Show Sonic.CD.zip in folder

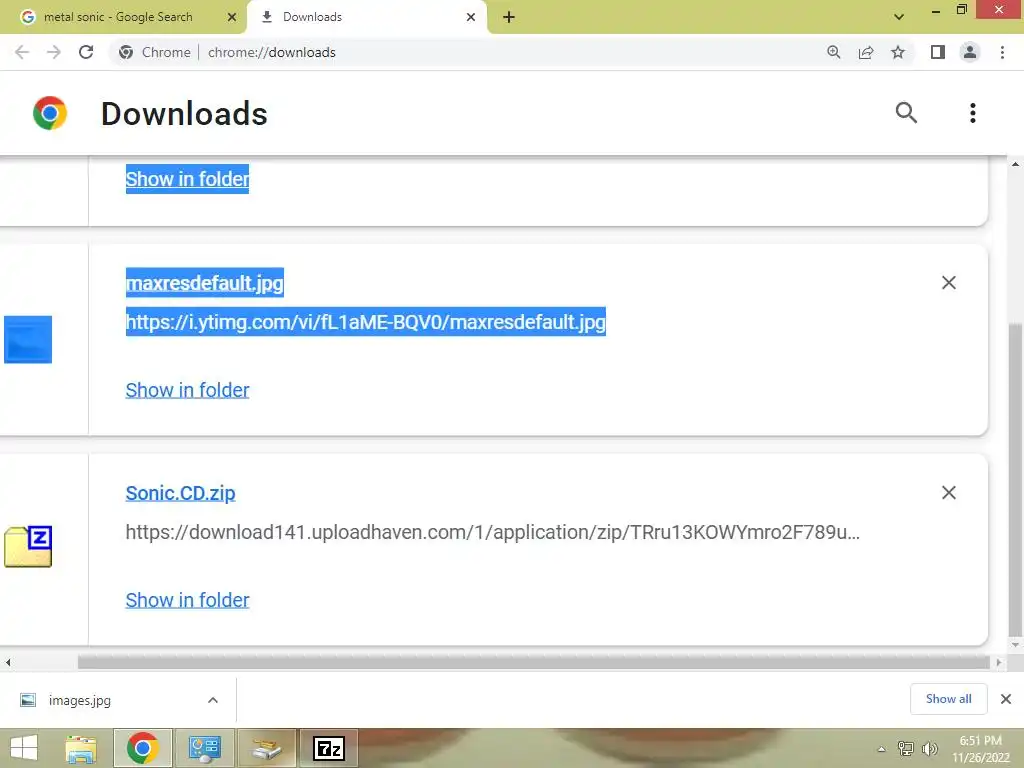point(187,600)
